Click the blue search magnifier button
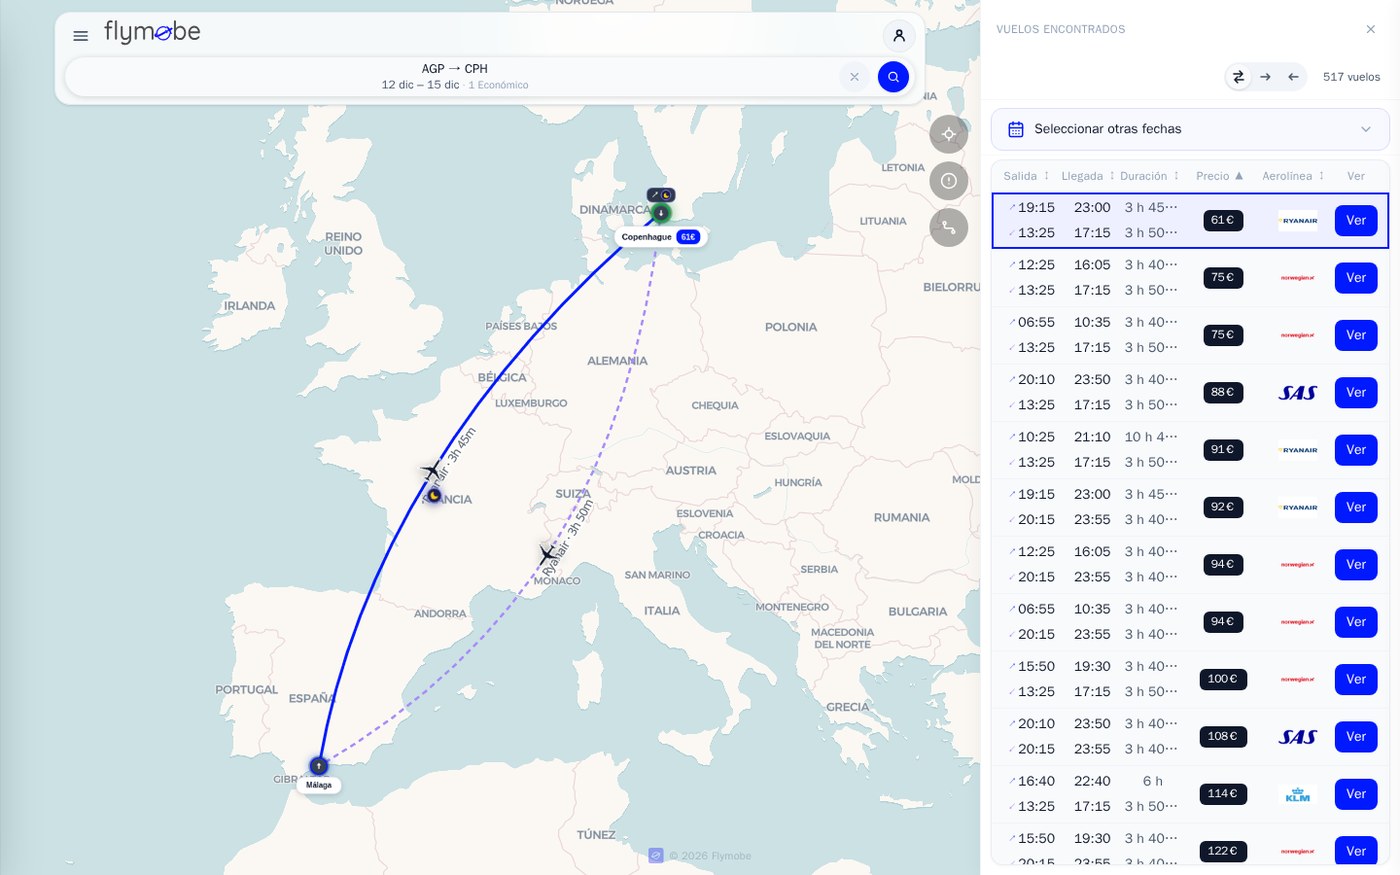 click(x=893, y=77)
